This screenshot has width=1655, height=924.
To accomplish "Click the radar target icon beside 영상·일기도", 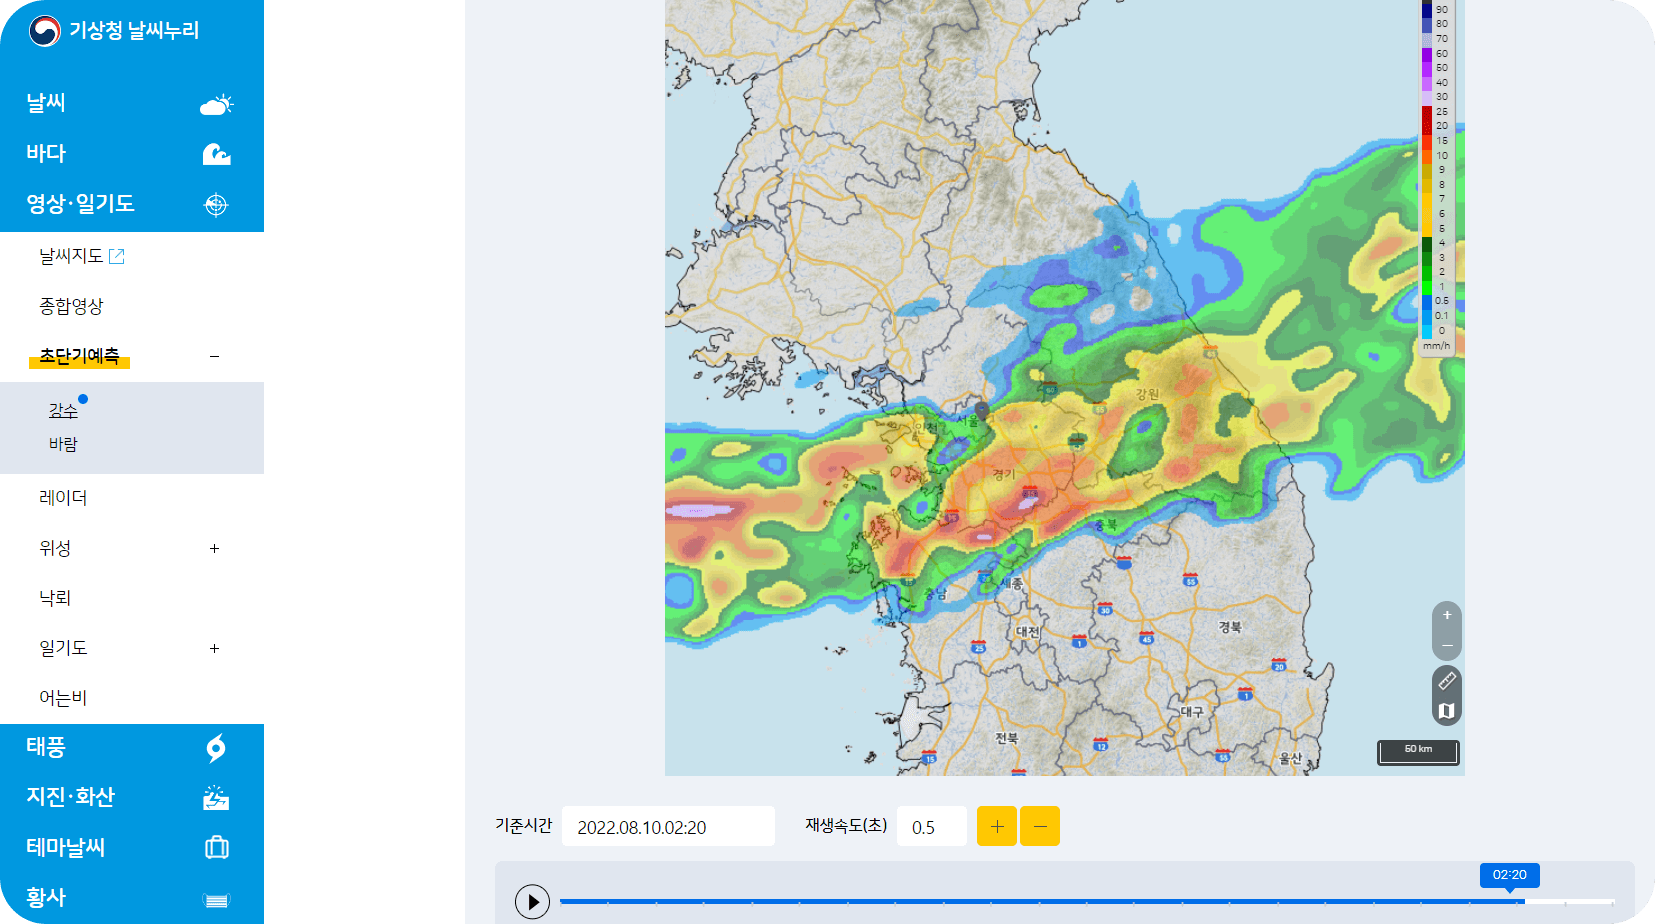I will click(x=216, y=205).
